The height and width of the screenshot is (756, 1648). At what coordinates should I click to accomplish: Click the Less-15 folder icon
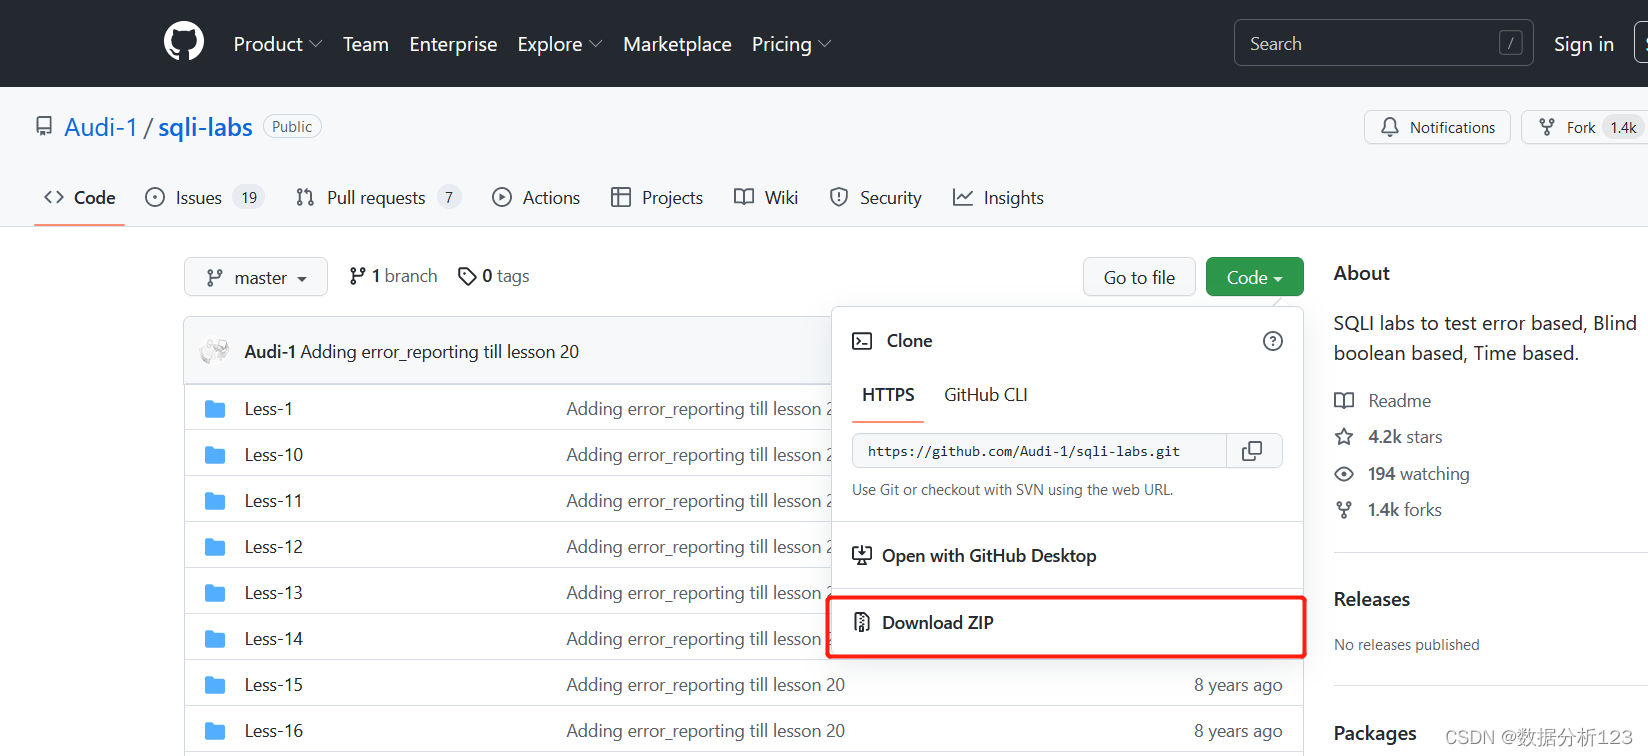click(x=215, y=685)
